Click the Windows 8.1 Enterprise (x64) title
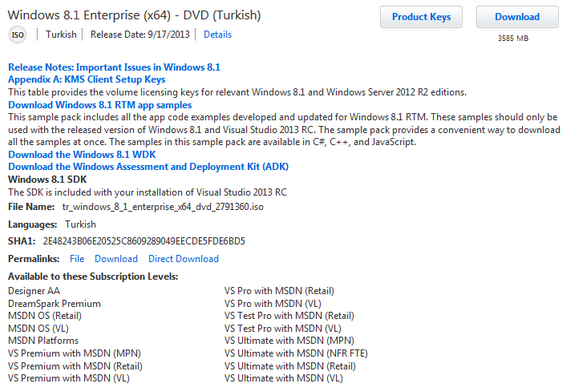This screenshot has width=565, height=387. point(134,15)
